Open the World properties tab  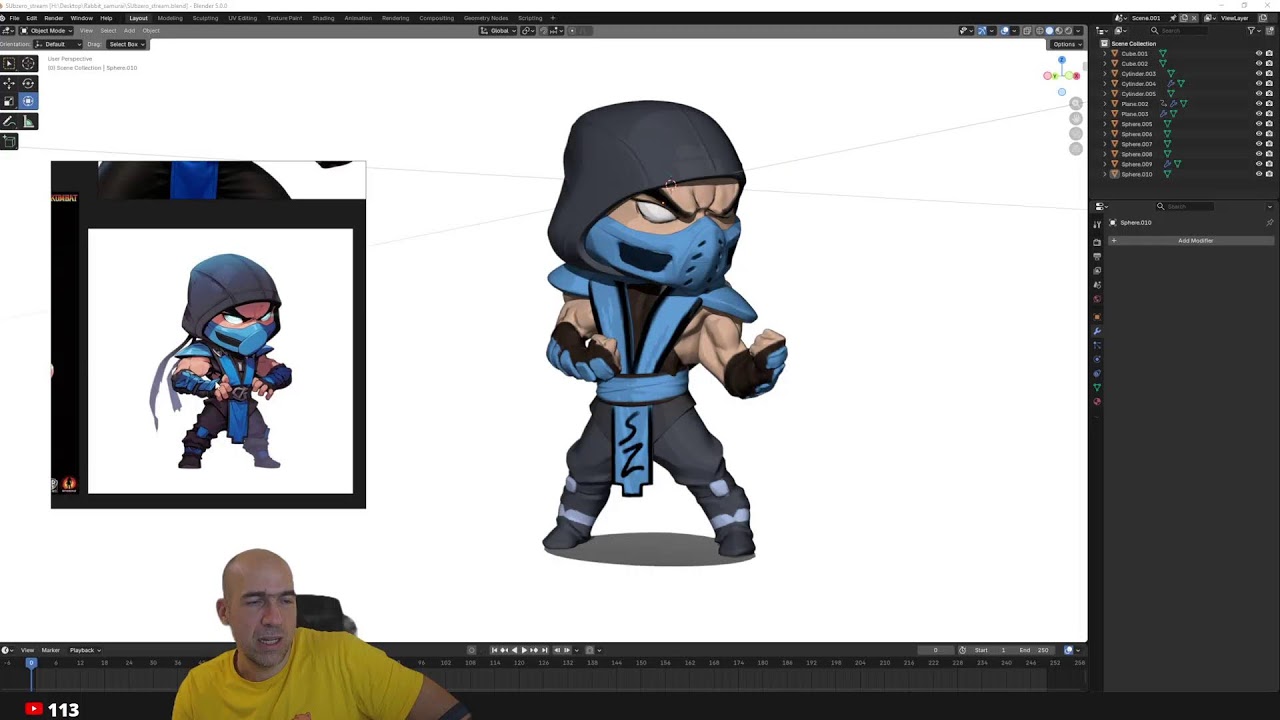point(1097,299)
